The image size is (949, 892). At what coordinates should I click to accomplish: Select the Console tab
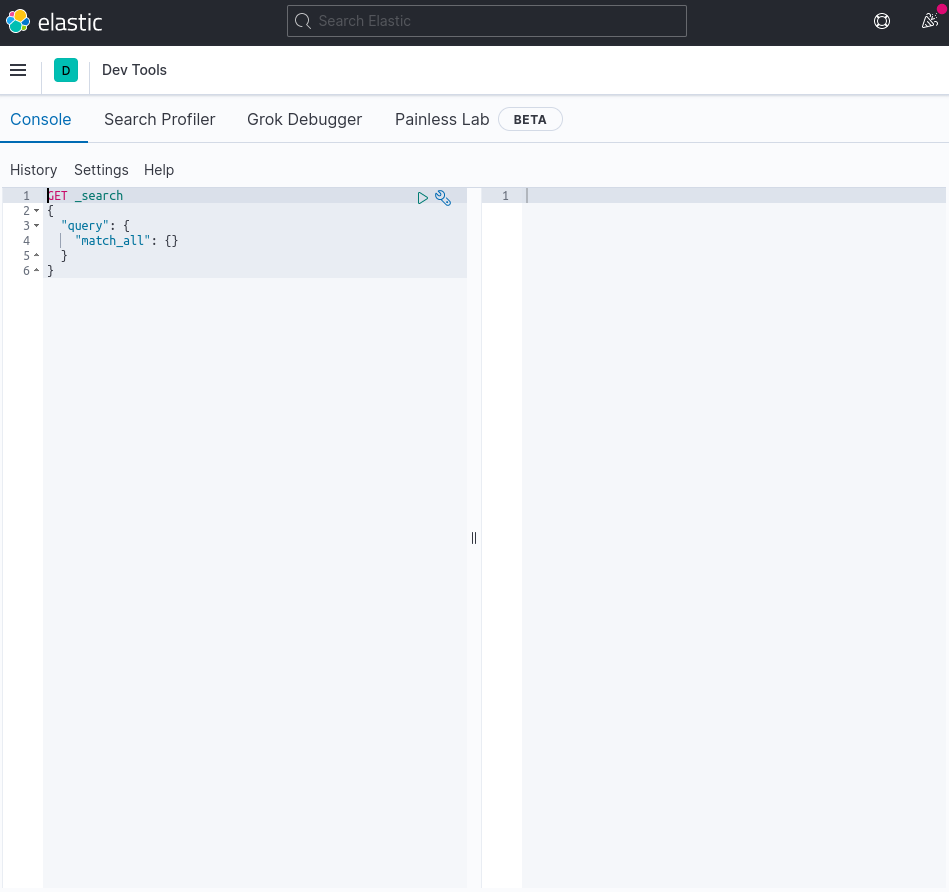click(x=41, y=119)
